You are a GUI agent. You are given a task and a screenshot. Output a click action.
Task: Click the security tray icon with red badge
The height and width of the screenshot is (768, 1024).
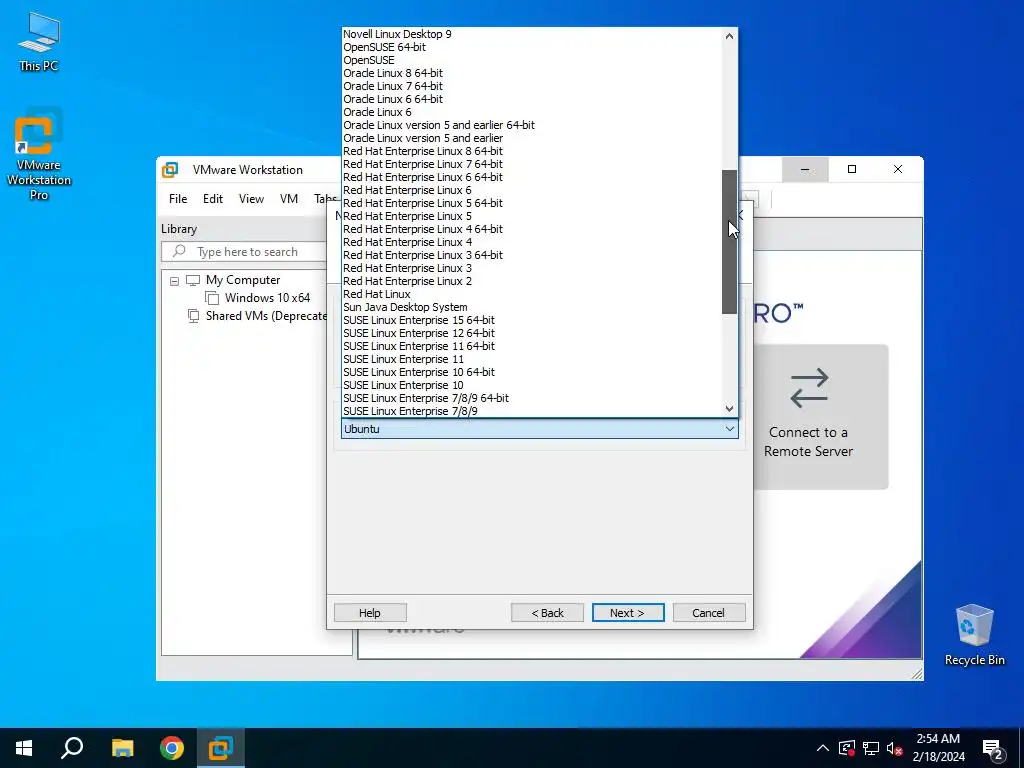tap(846, 748)
